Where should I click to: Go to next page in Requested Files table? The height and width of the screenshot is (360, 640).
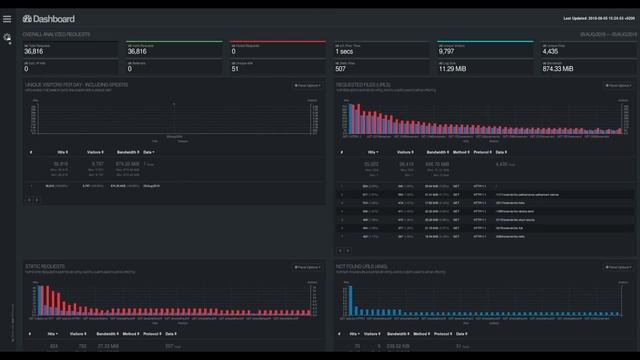coord(348,251)
